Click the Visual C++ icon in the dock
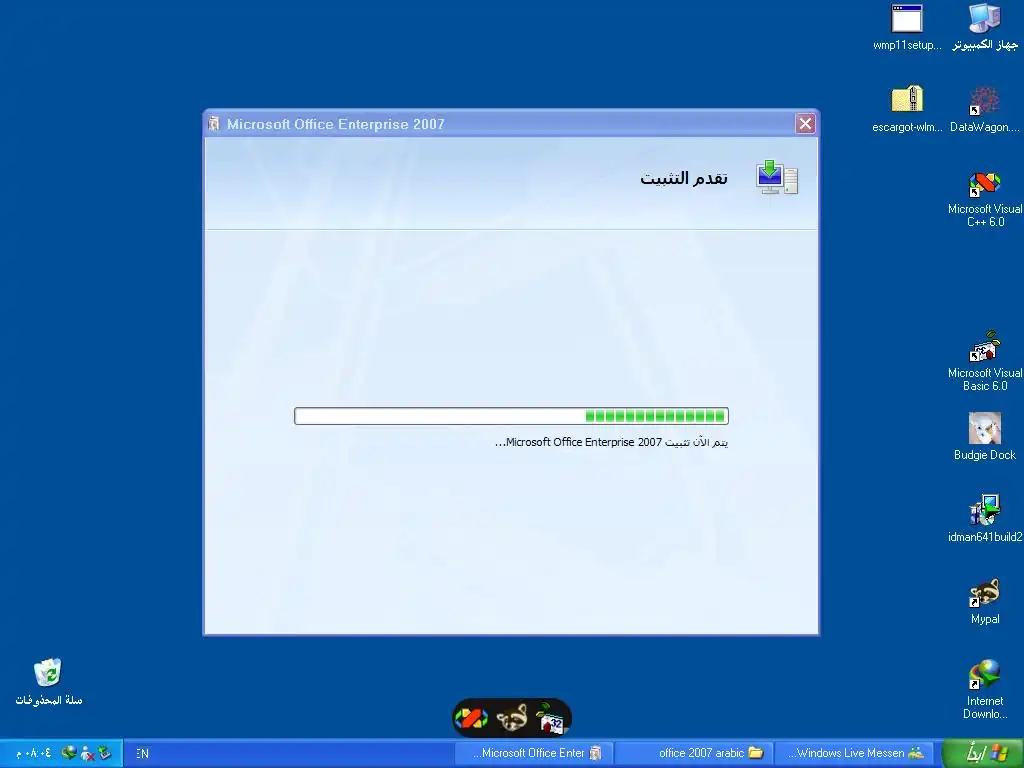The image size is (1024, 768). [471, 718]
